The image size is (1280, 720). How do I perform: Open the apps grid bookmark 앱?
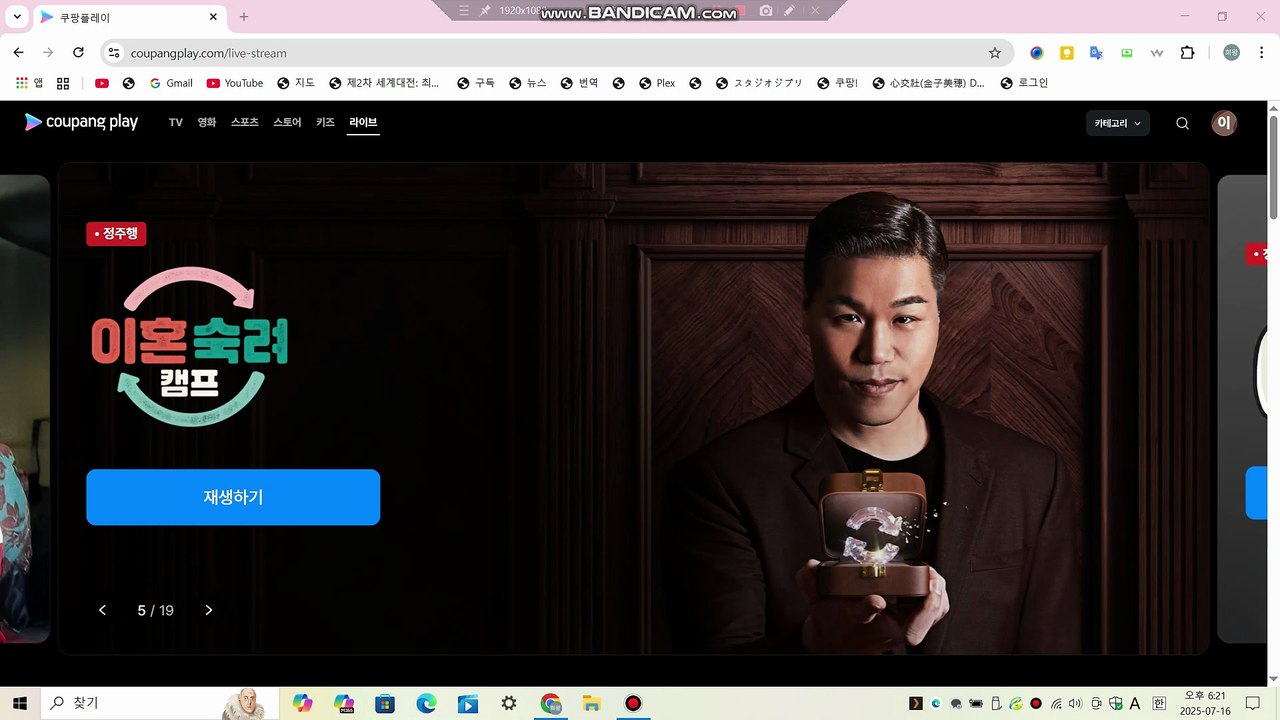tap(29, 83)
